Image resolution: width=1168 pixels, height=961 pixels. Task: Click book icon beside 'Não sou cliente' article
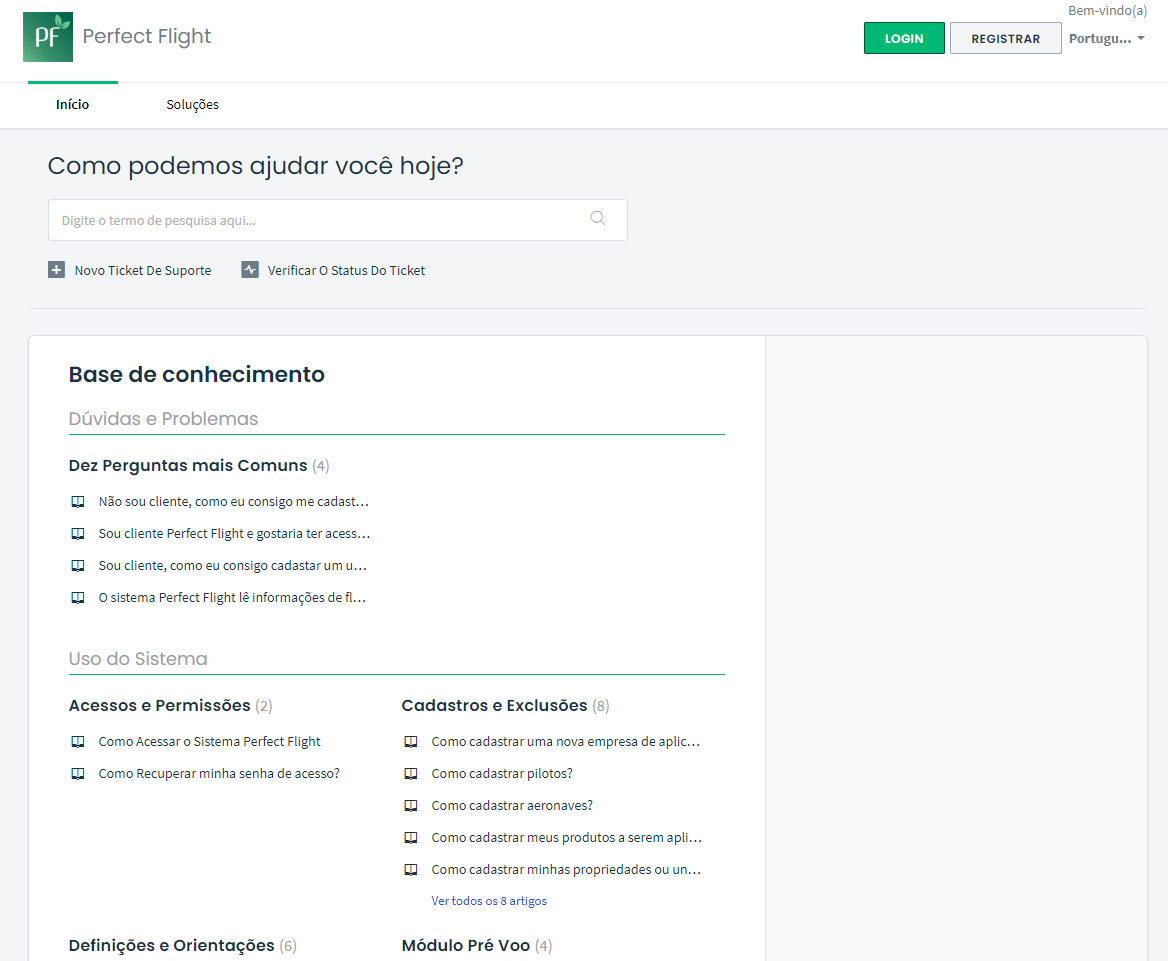tap(77, 501)
